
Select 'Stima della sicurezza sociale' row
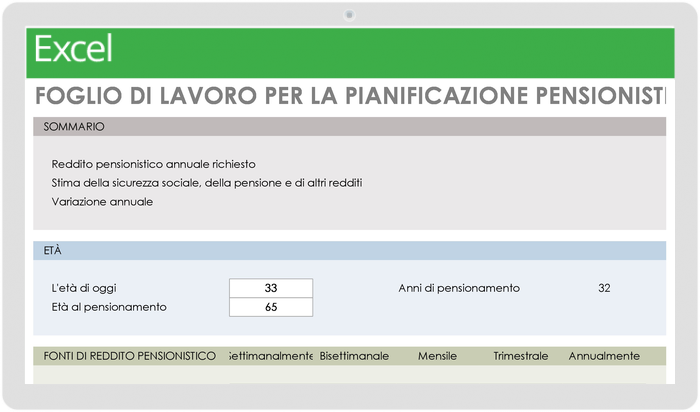[x=207, y=183]
